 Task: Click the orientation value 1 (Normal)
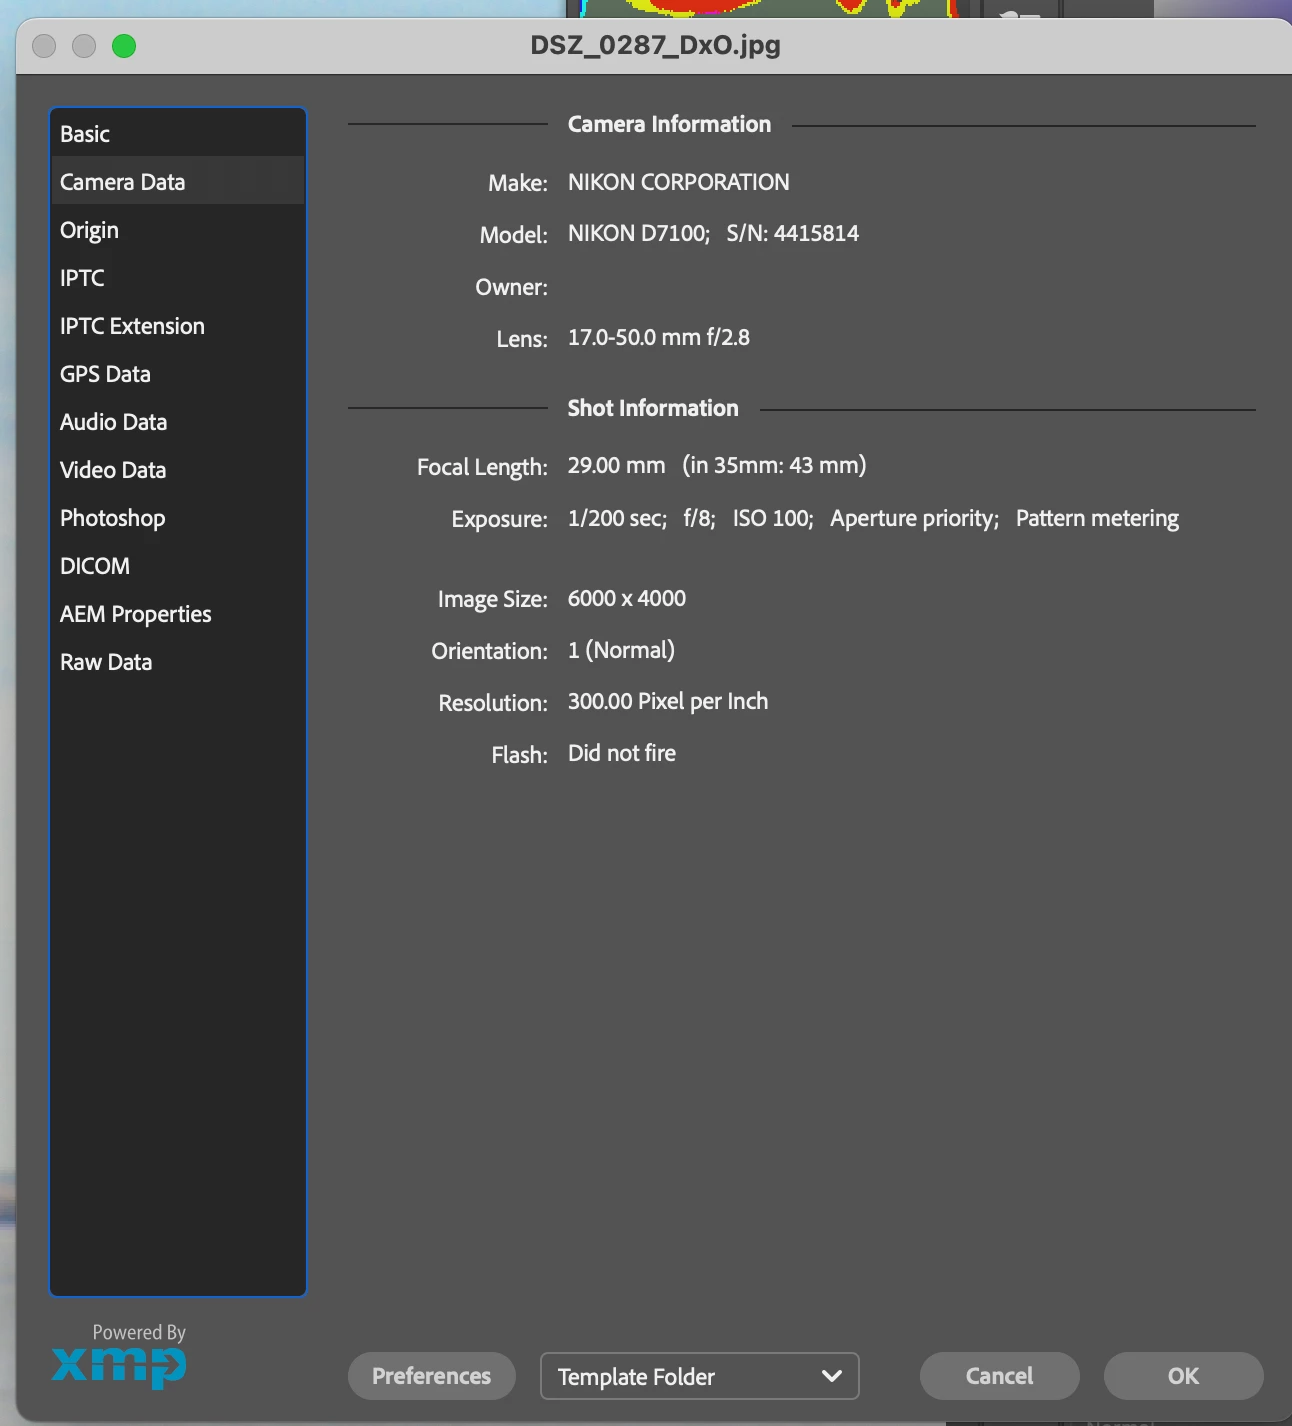(621, 650)
